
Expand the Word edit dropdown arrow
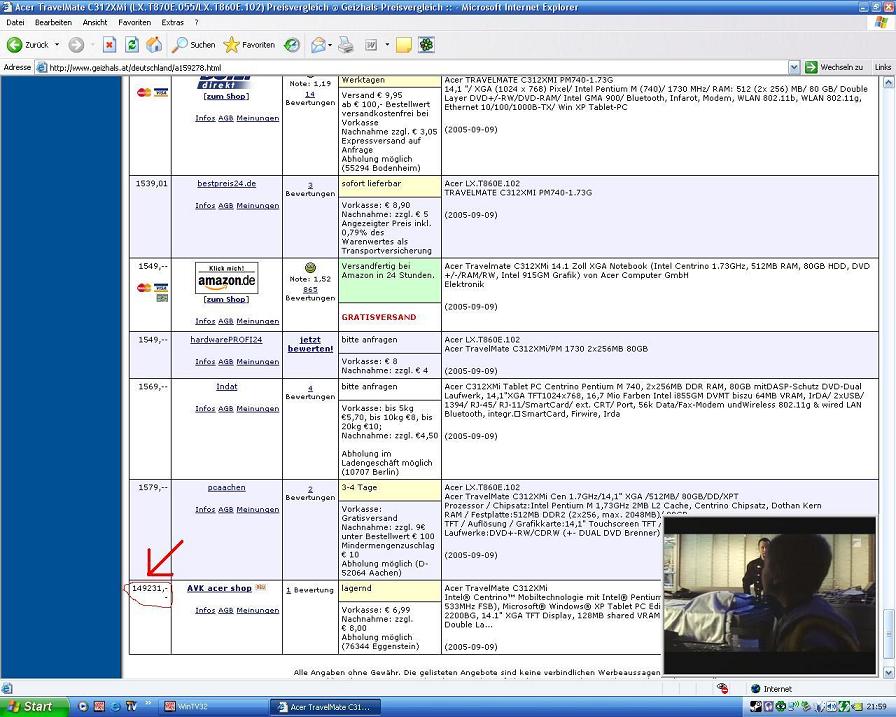pos(387,45)
